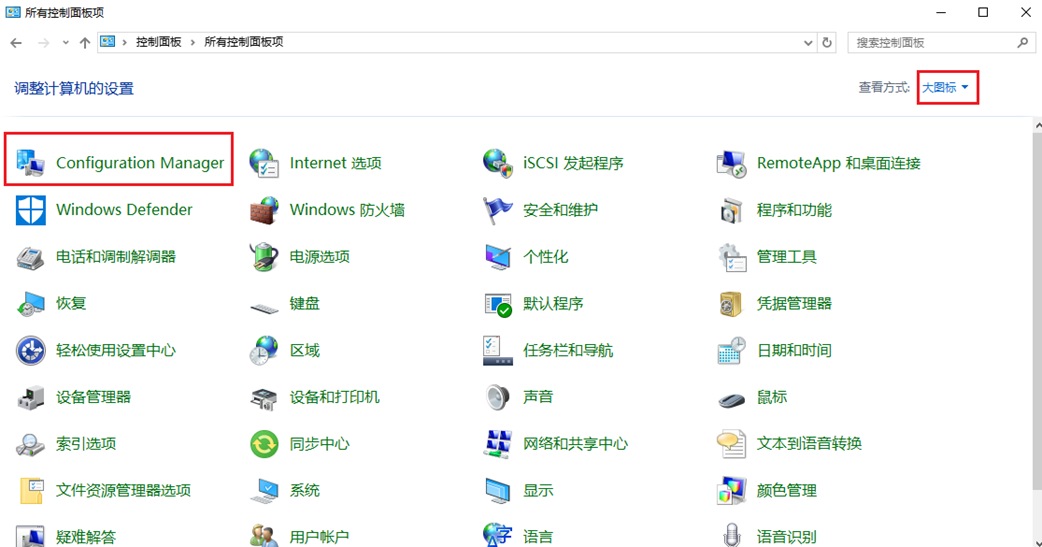Open the 设备管理器 icon
This screenshot has height=547, width=1042.
pos(30,397)
